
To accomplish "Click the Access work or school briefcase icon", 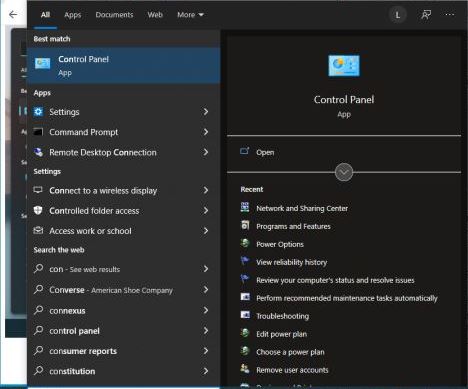I will tap(38, 230).
